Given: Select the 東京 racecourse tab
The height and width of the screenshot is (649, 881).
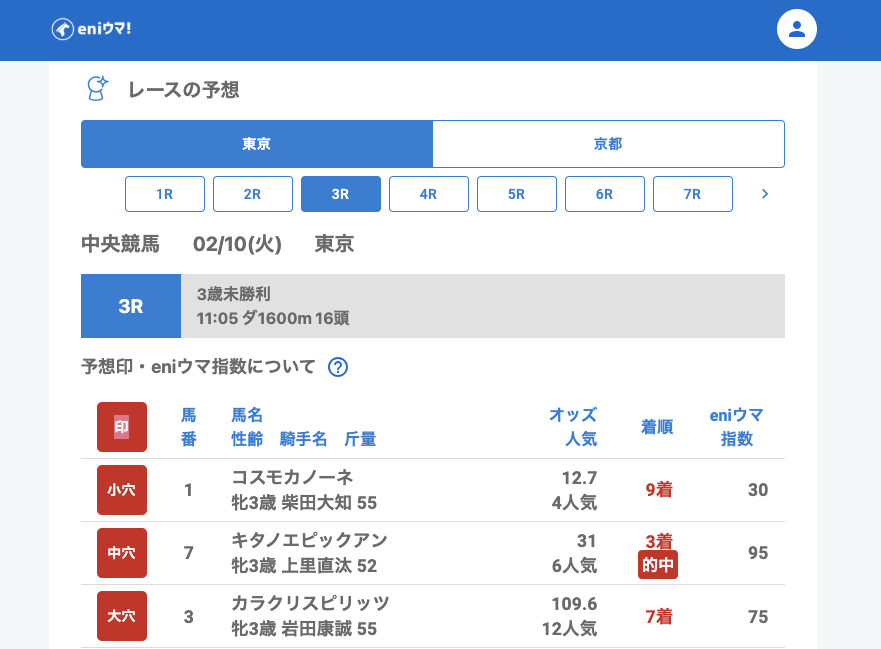Looking at the screenshot, I should click(x=257, y=144).
